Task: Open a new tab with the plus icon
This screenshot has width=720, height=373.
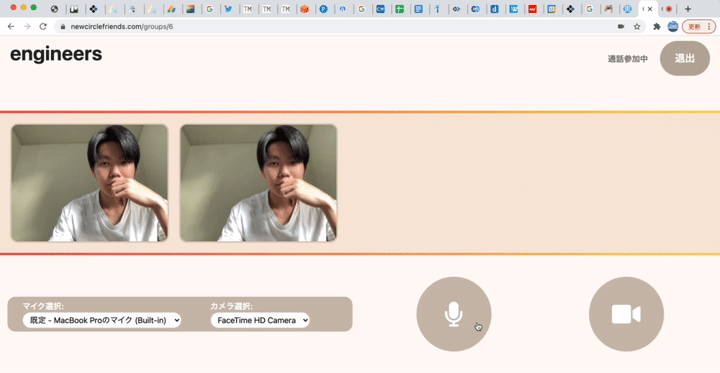Action: 688,9
